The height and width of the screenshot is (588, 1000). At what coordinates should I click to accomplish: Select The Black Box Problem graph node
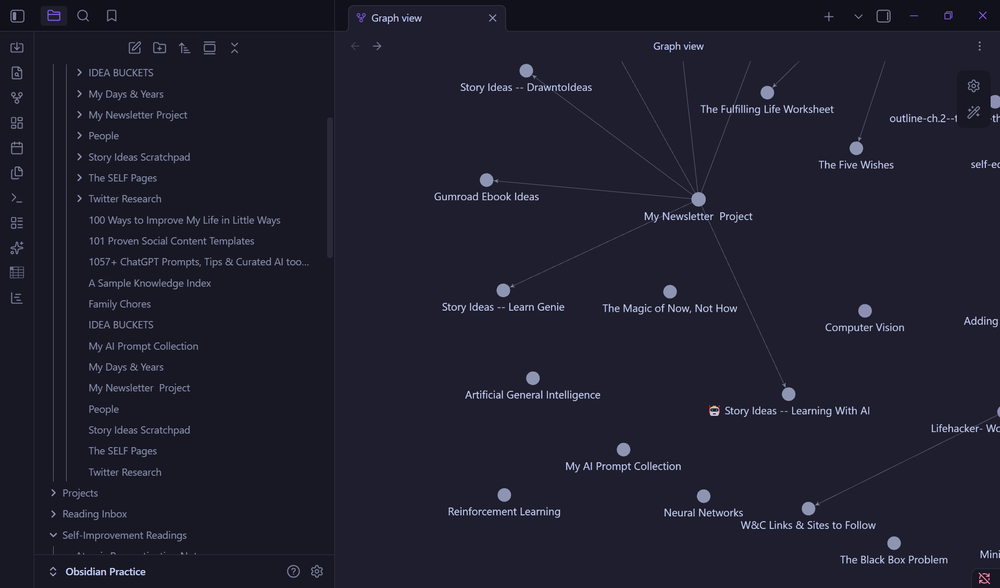(894, 543)
